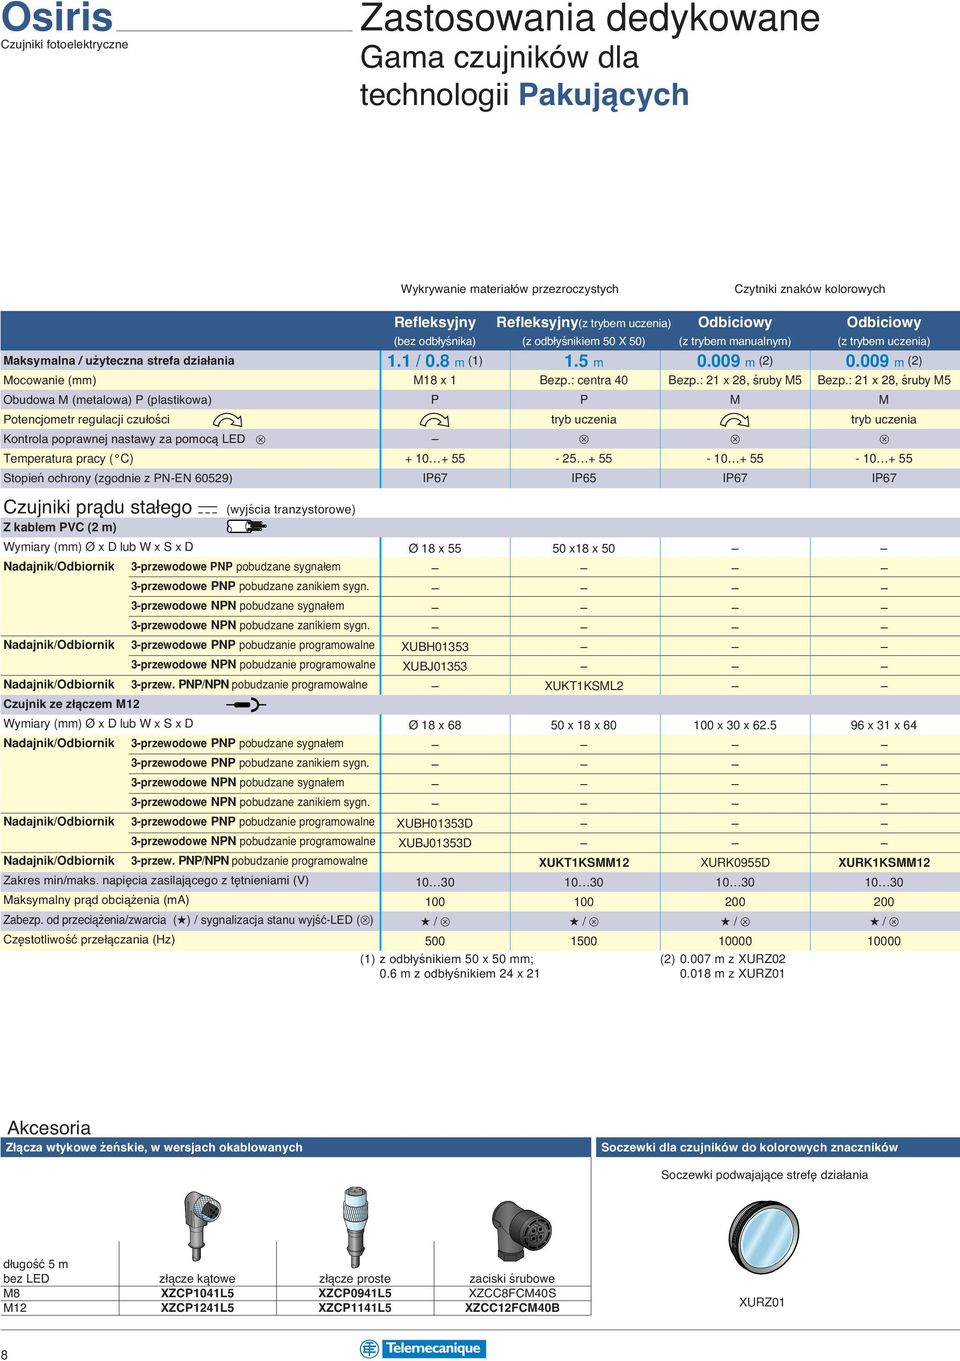Click 'Częstotliwość przełączania (Hz)' row label
Image resolution: width=960 pixels, height=1361 pixels.
89,939
